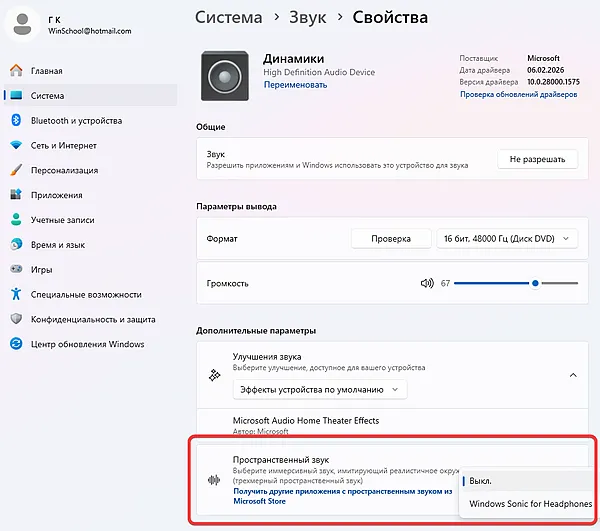Screen dimensions: 600x531
Task: Open Центр обновления Windows
Action: click(x=91, y=344)
